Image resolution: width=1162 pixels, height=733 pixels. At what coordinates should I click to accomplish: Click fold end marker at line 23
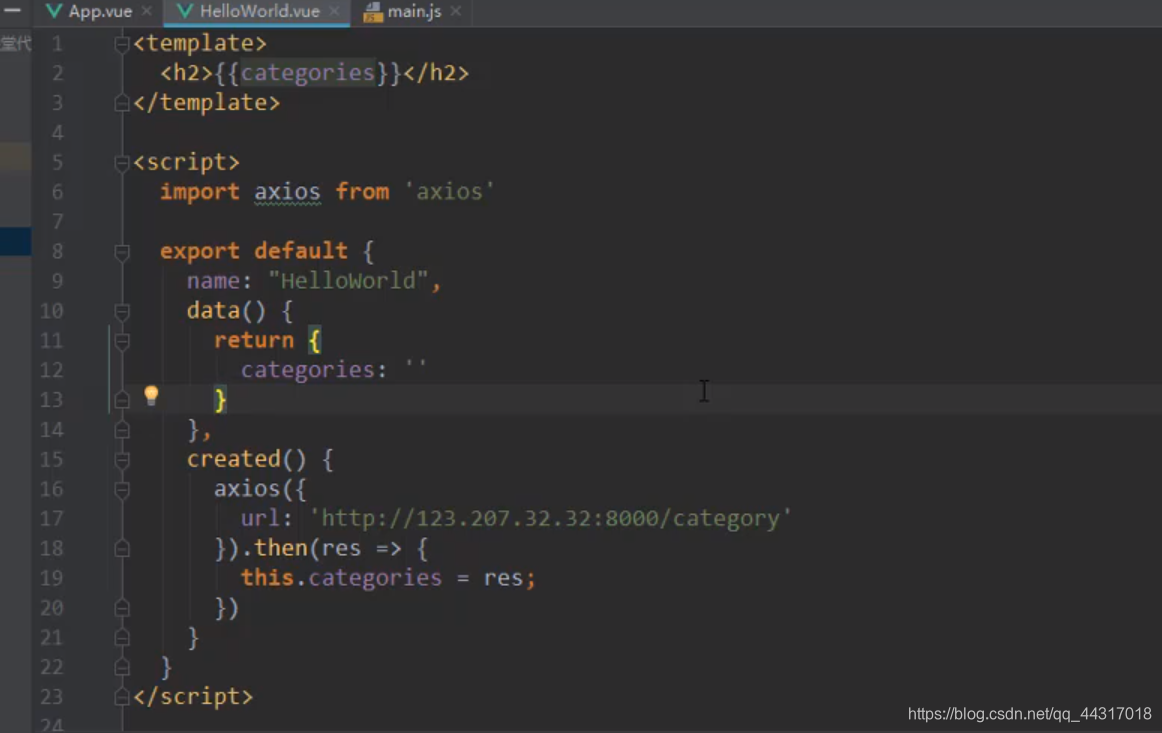(122, 697)
